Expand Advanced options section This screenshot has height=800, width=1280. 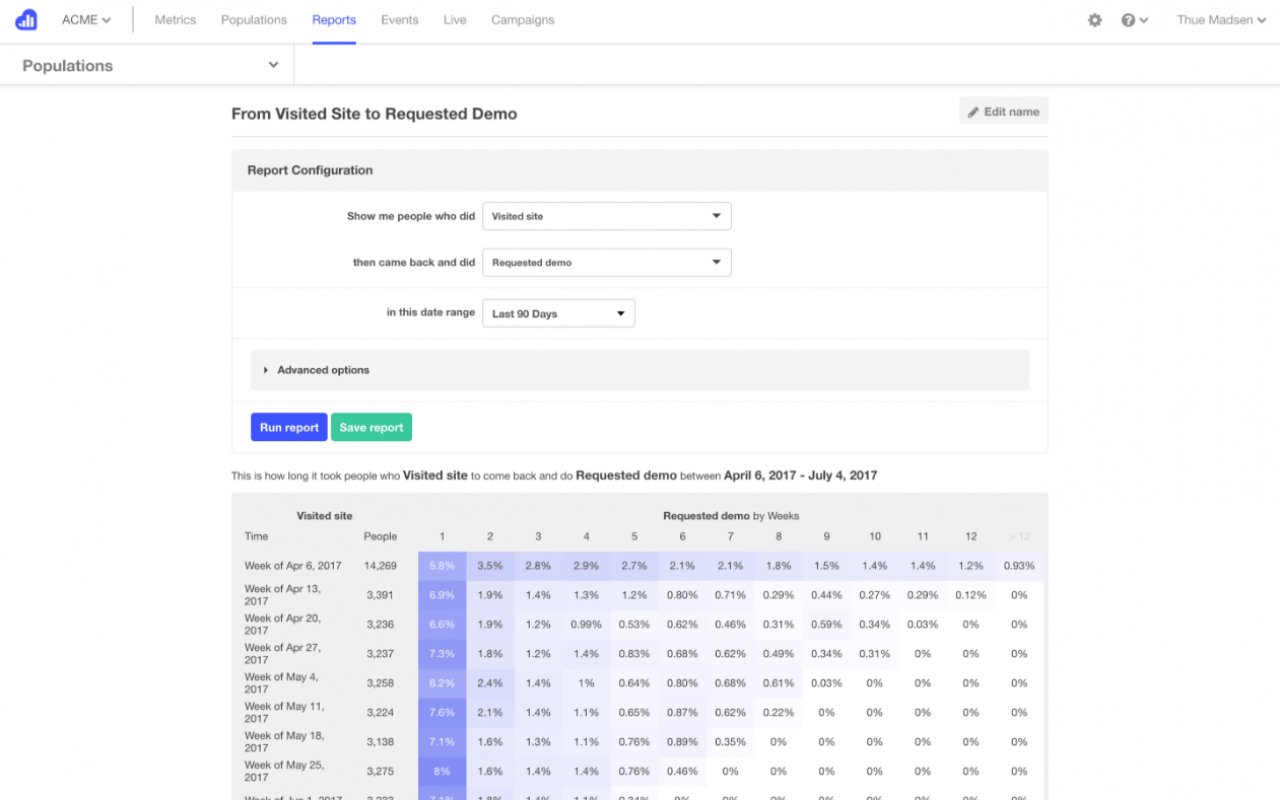[x=639, y=370]
